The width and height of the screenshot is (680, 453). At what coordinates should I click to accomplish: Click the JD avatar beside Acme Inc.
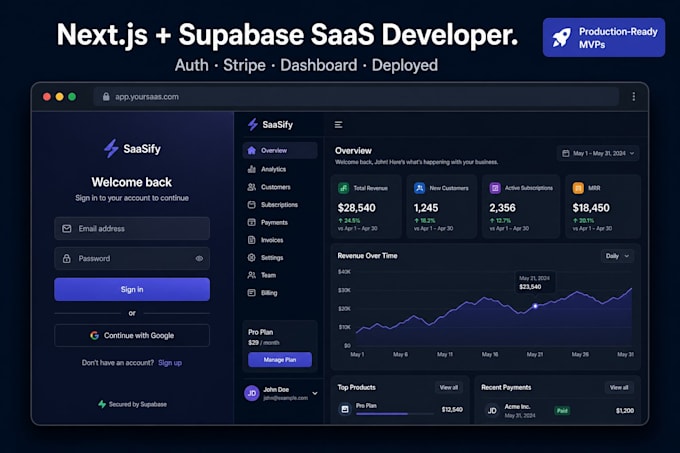pyautogui.click(x=492, y=410)
